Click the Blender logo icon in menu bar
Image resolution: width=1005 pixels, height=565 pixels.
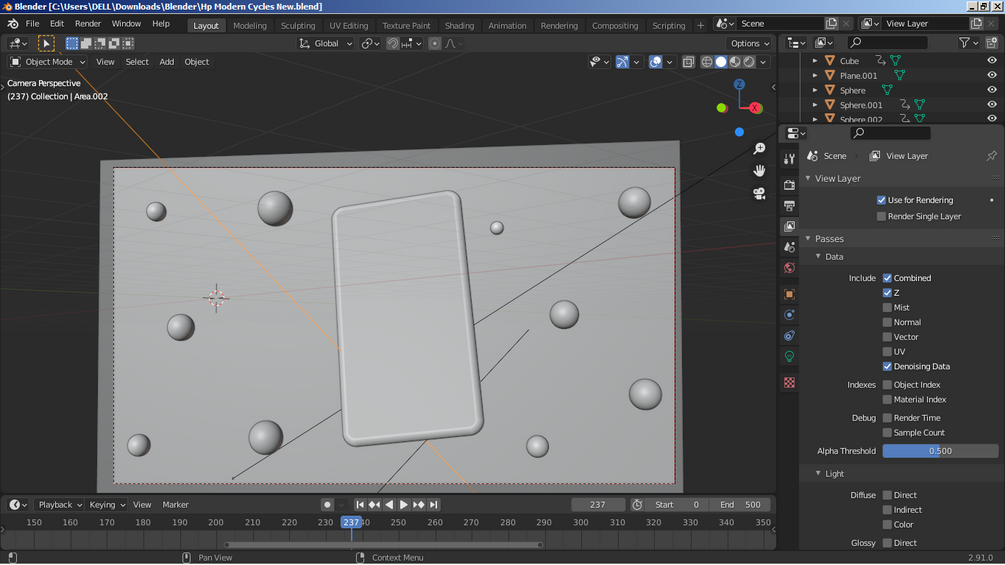[13, 24]
